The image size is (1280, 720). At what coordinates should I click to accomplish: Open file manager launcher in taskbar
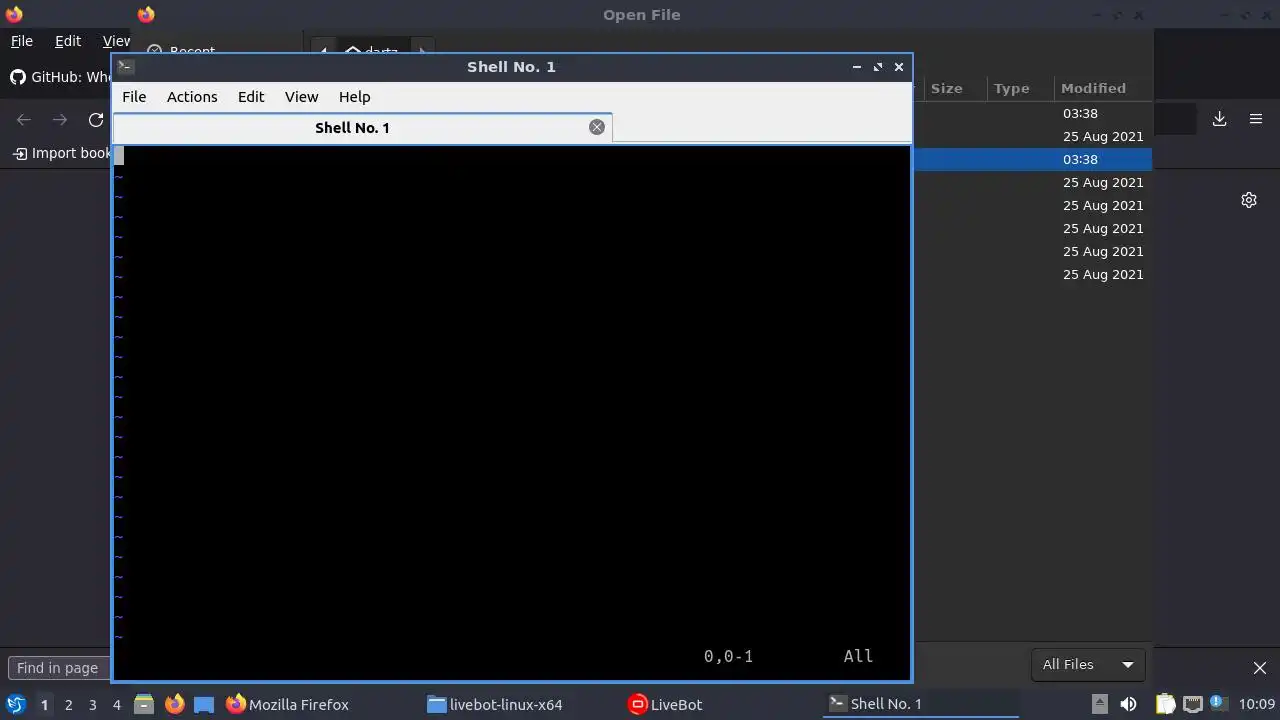click(x=144, y=704)
